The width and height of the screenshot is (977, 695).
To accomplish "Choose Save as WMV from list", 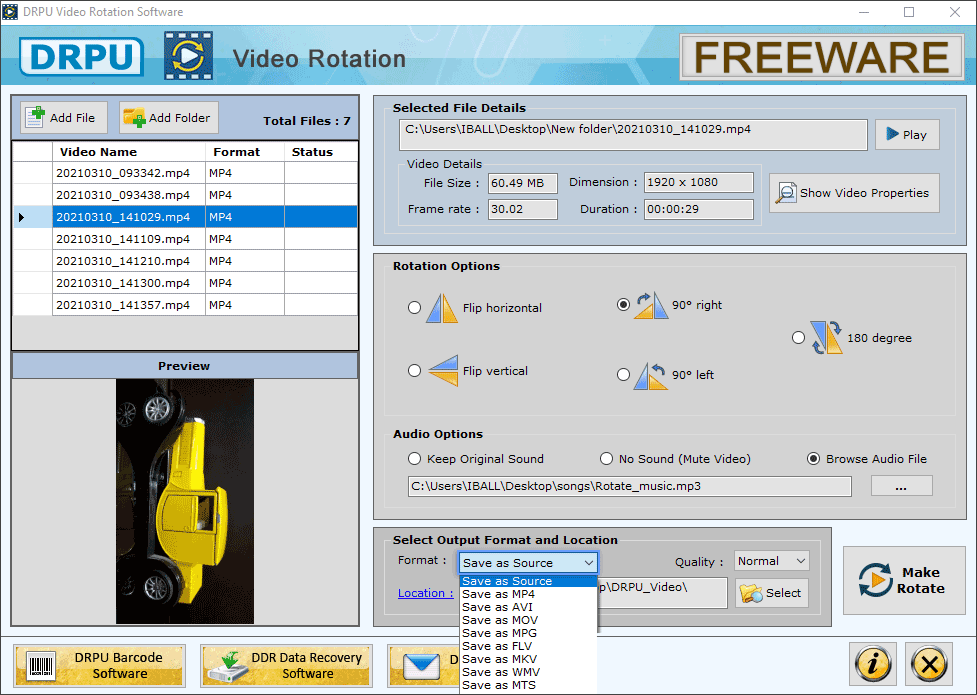I will pos(528,673).
